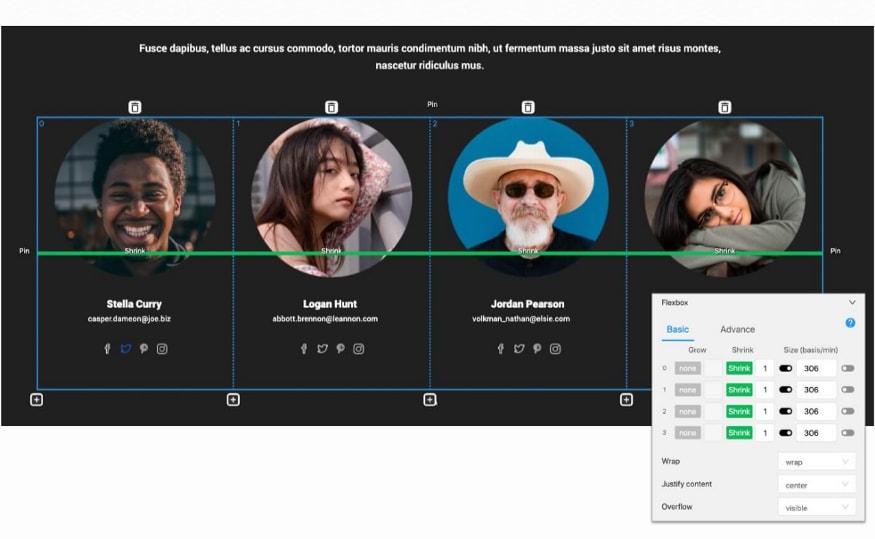Open Logan Hunt's Pinterest icon
The height and width of the screenshot is (539, 875).
(340, 349)
